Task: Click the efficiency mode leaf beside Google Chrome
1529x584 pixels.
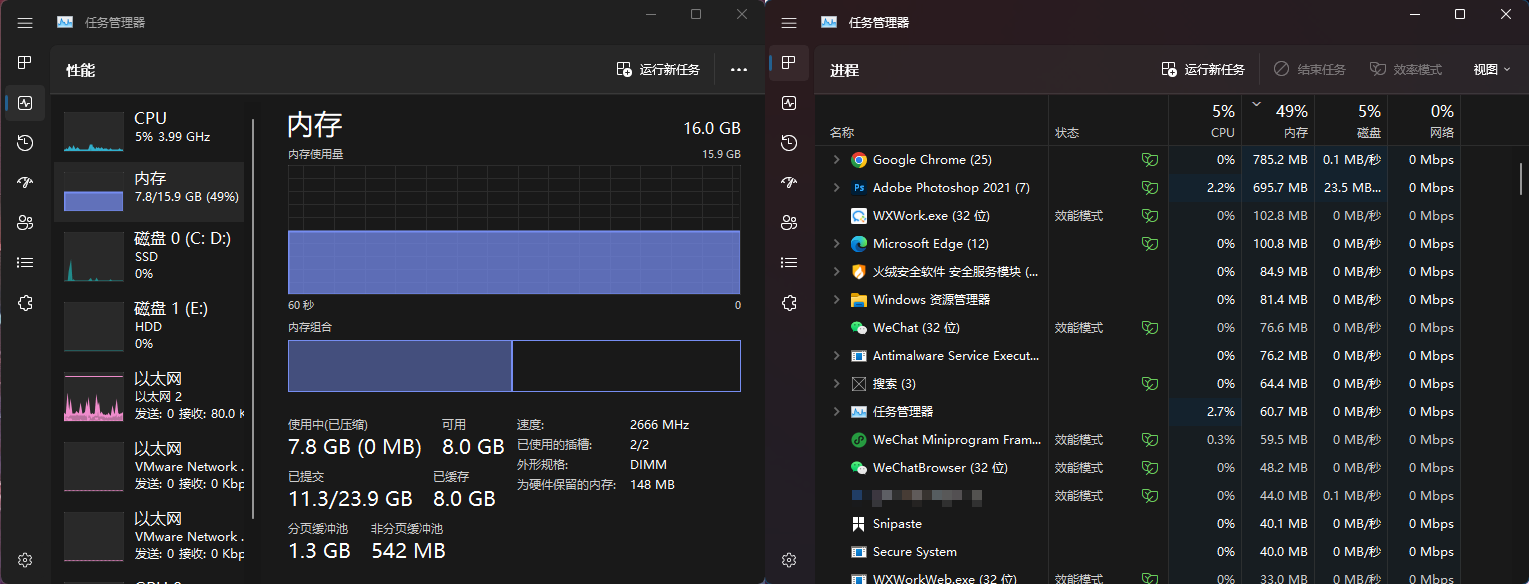Action: (x=1149, y=159)
